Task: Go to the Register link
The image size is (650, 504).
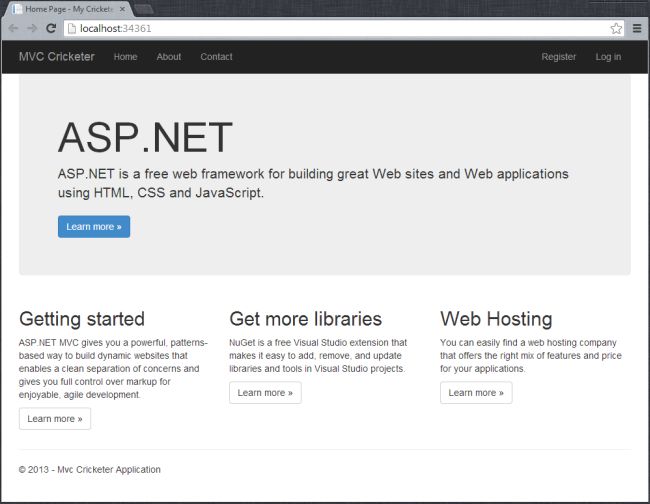Action: tap(558, 57)
